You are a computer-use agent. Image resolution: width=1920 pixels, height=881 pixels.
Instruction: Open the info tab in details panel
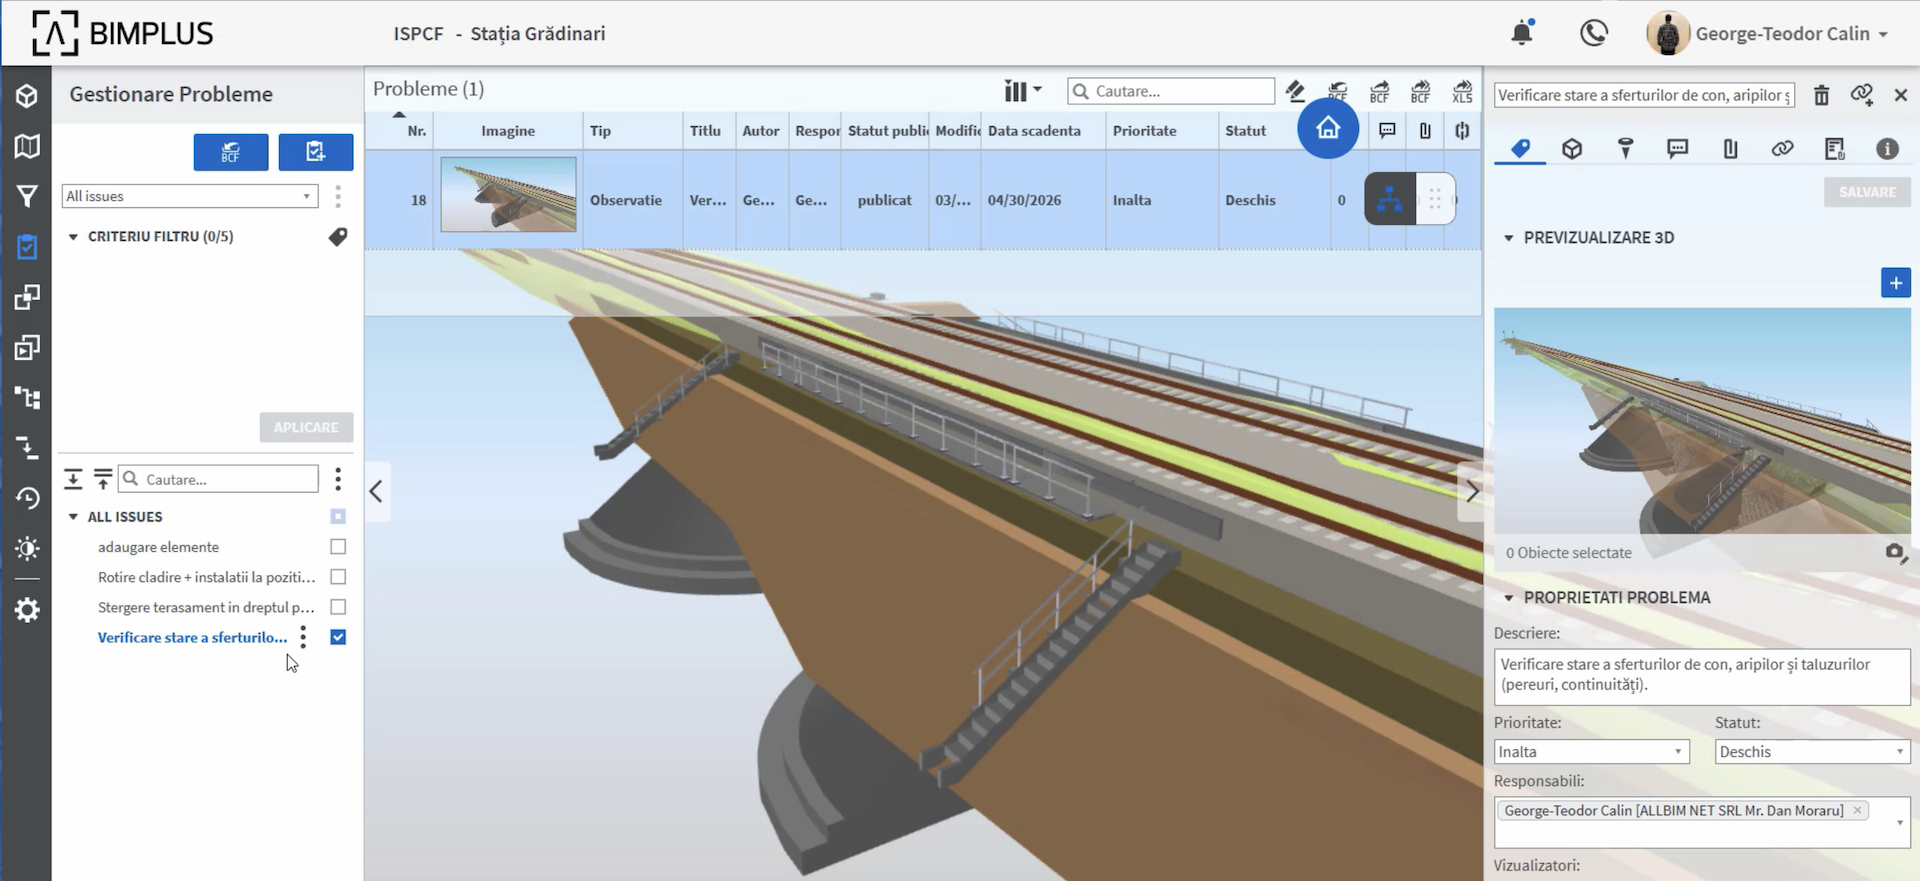point(1887,149)
